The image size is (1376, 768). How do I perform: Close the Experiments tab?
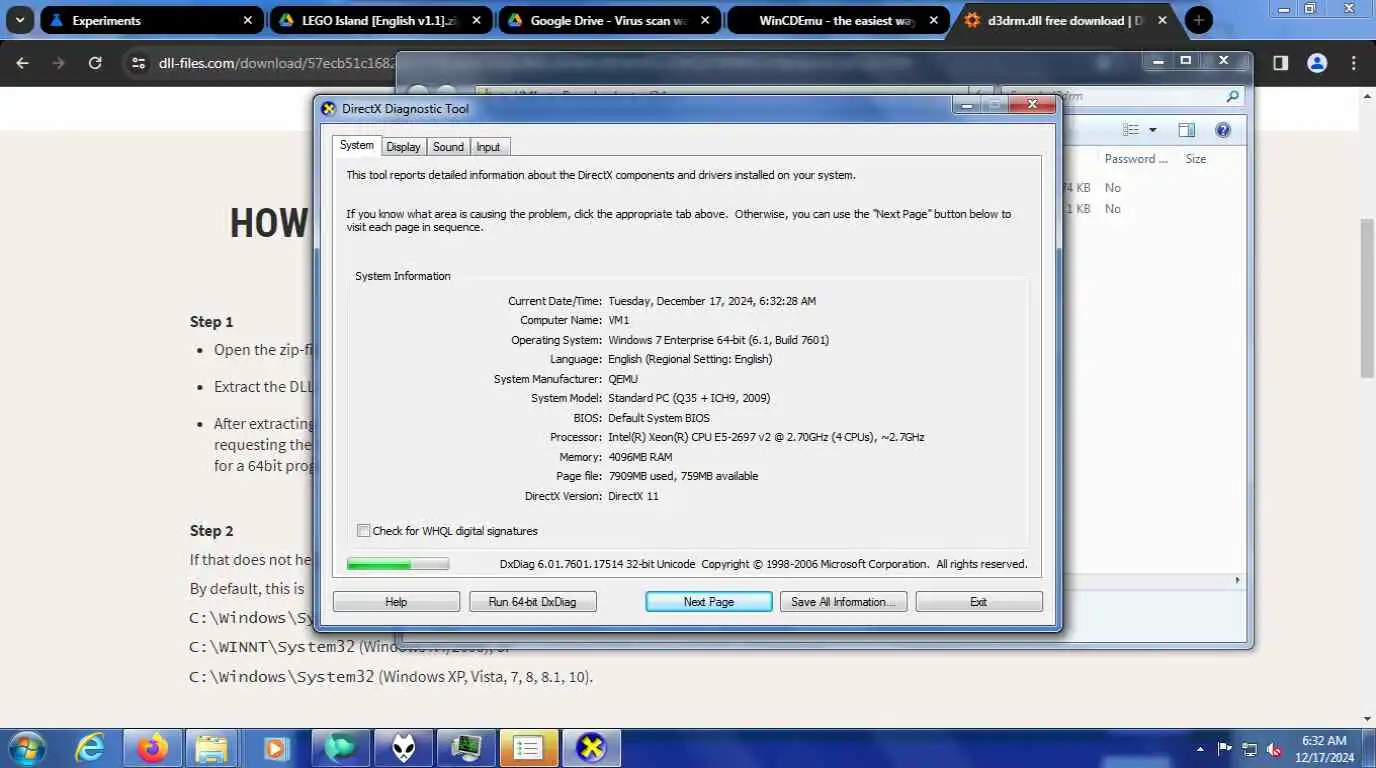tap(248, 20)
